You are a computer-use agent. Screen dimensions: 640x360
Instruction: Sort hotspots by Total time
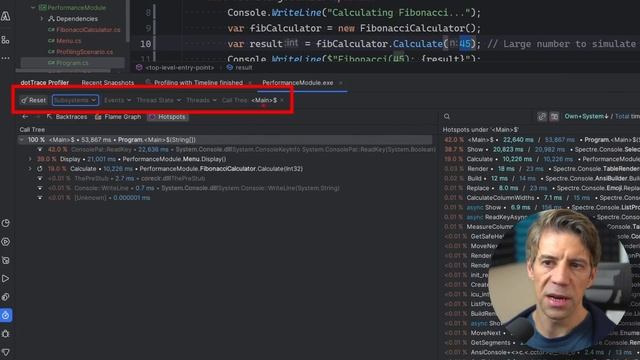(627, 117)
